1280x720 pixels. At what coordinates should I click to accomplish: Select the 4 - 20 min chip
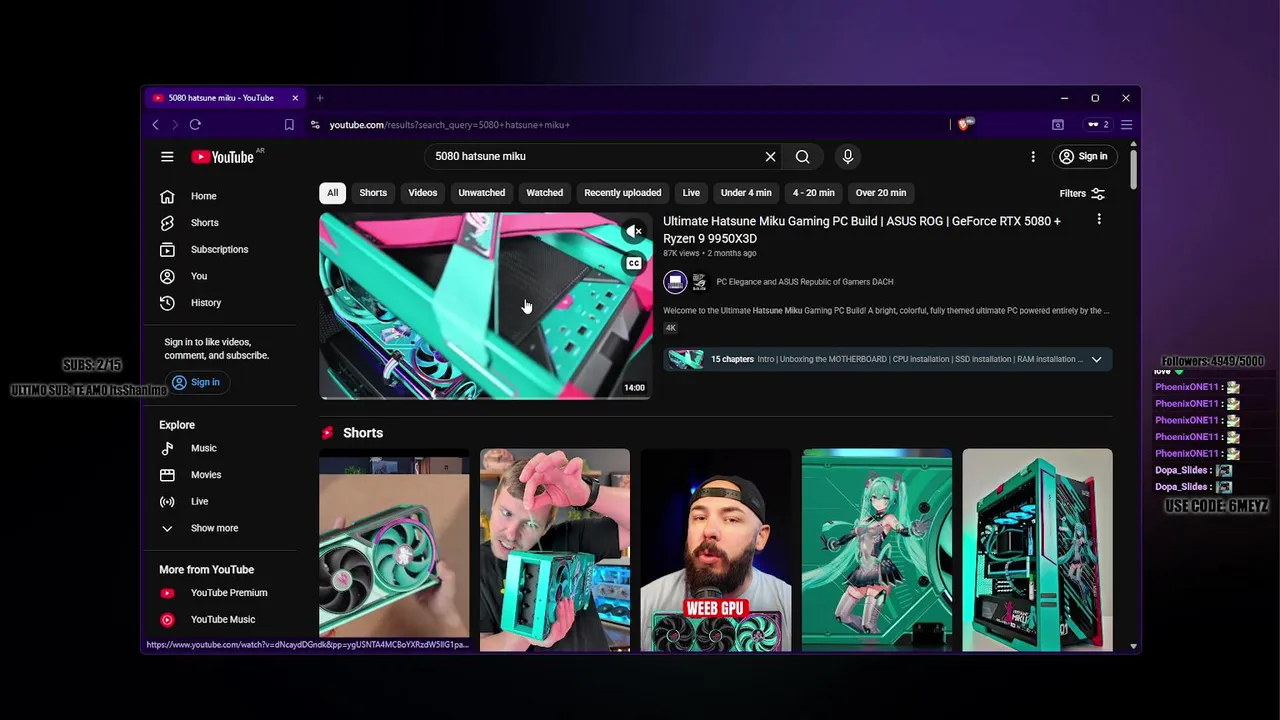(x=813, y=193)
